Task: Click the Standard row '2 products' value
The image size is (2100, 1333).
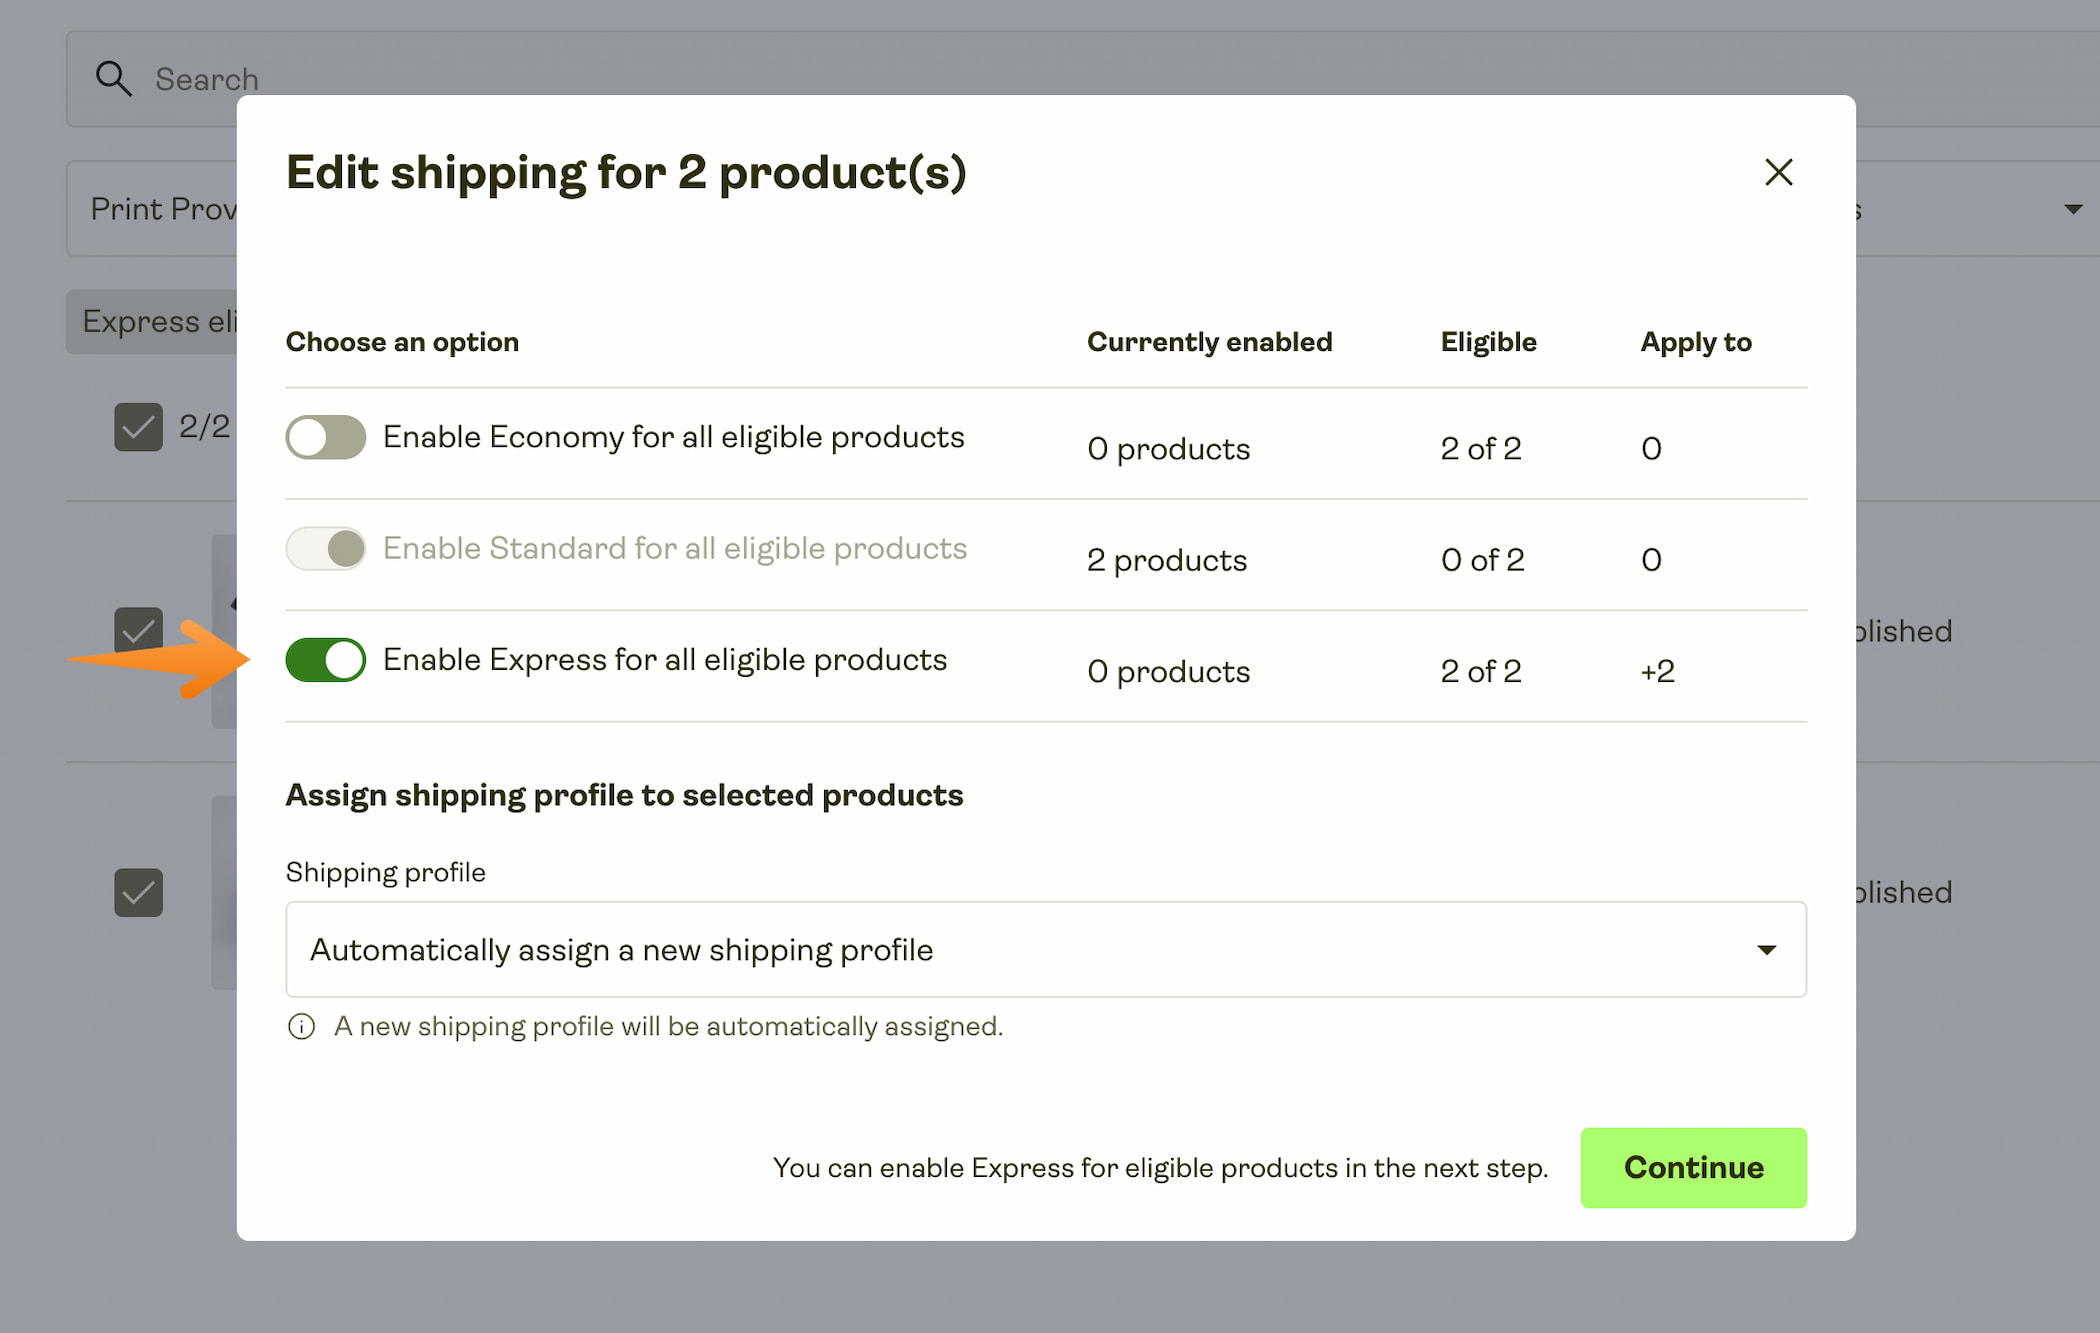Action: (x=1167, y=560)
